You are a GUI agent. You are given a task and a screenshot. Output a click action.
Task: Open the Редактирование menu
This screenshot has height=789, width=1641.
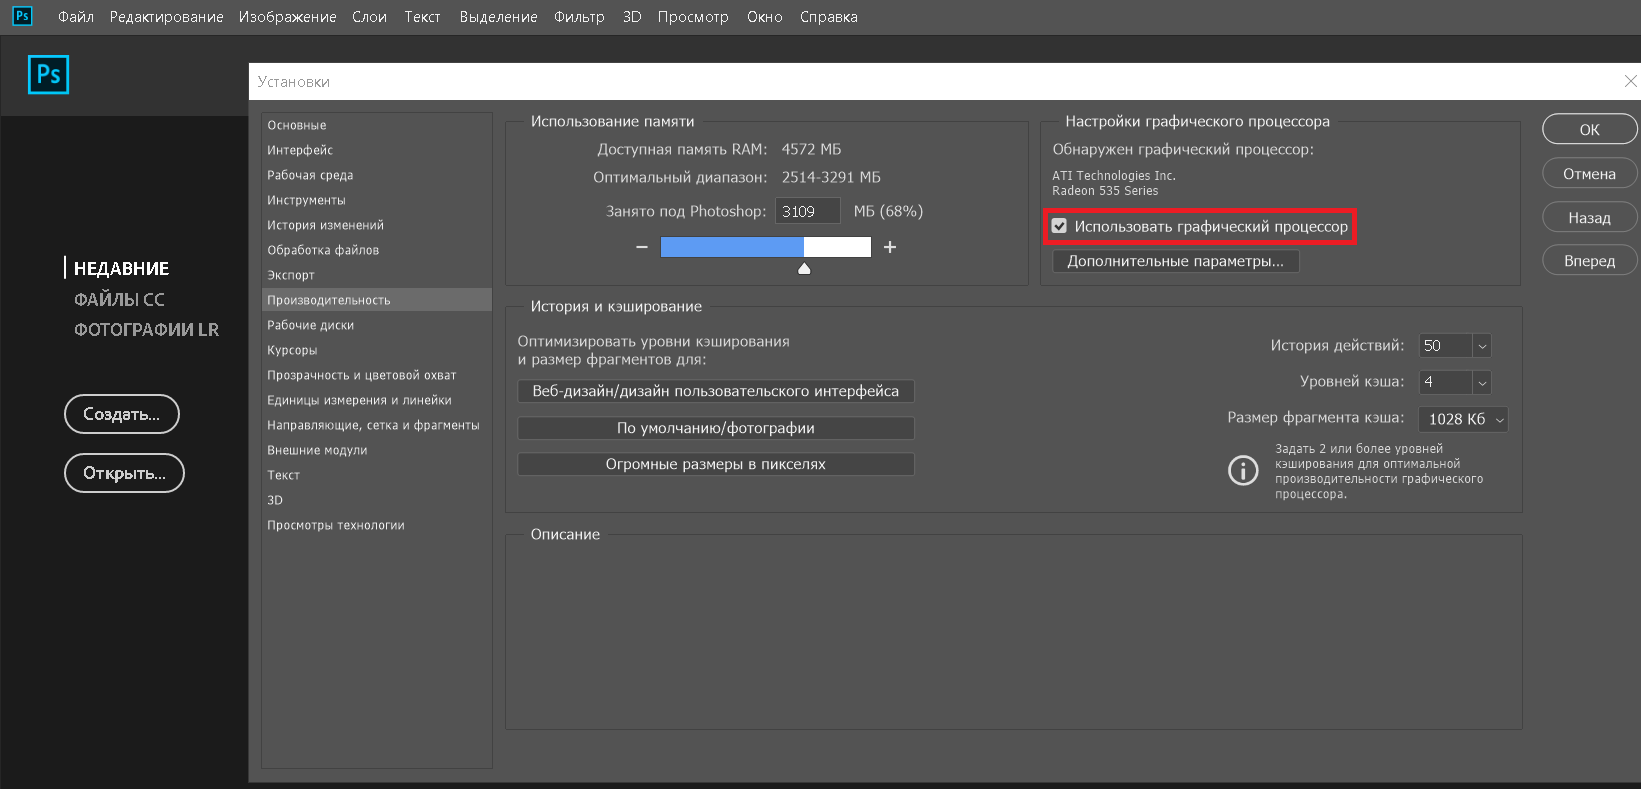166,17
